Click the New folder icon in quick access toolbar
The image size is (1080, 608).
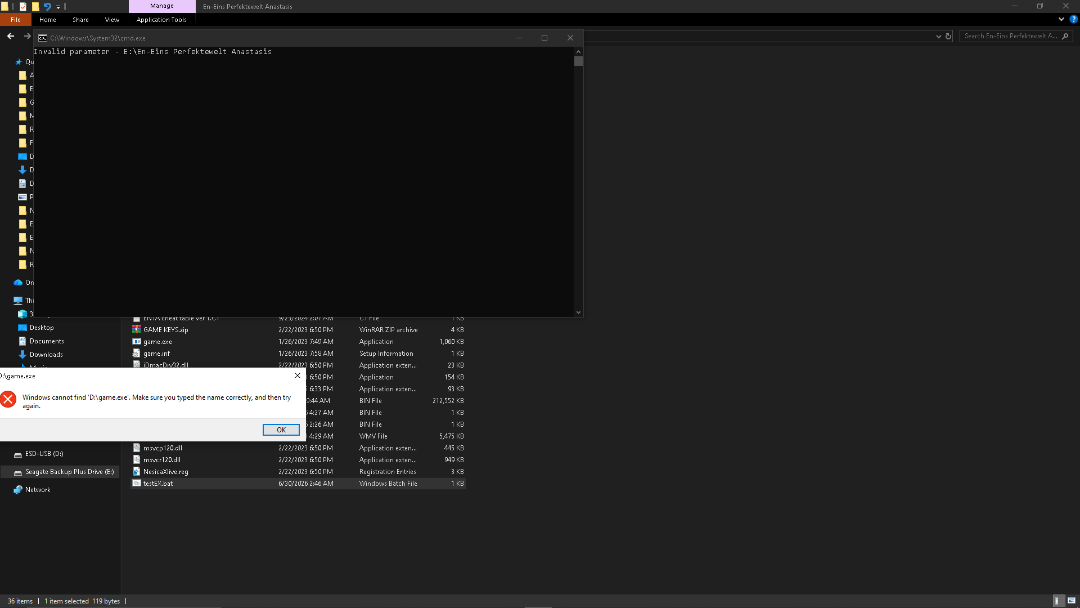35,6
